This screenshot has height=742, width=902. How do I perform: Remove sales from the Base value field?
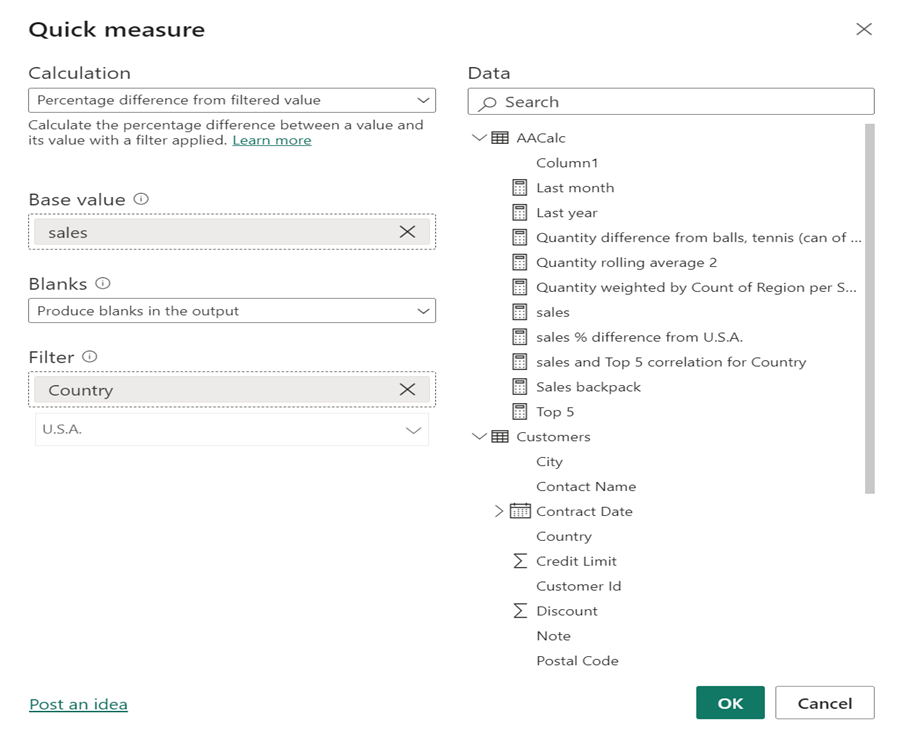(407, 232)
